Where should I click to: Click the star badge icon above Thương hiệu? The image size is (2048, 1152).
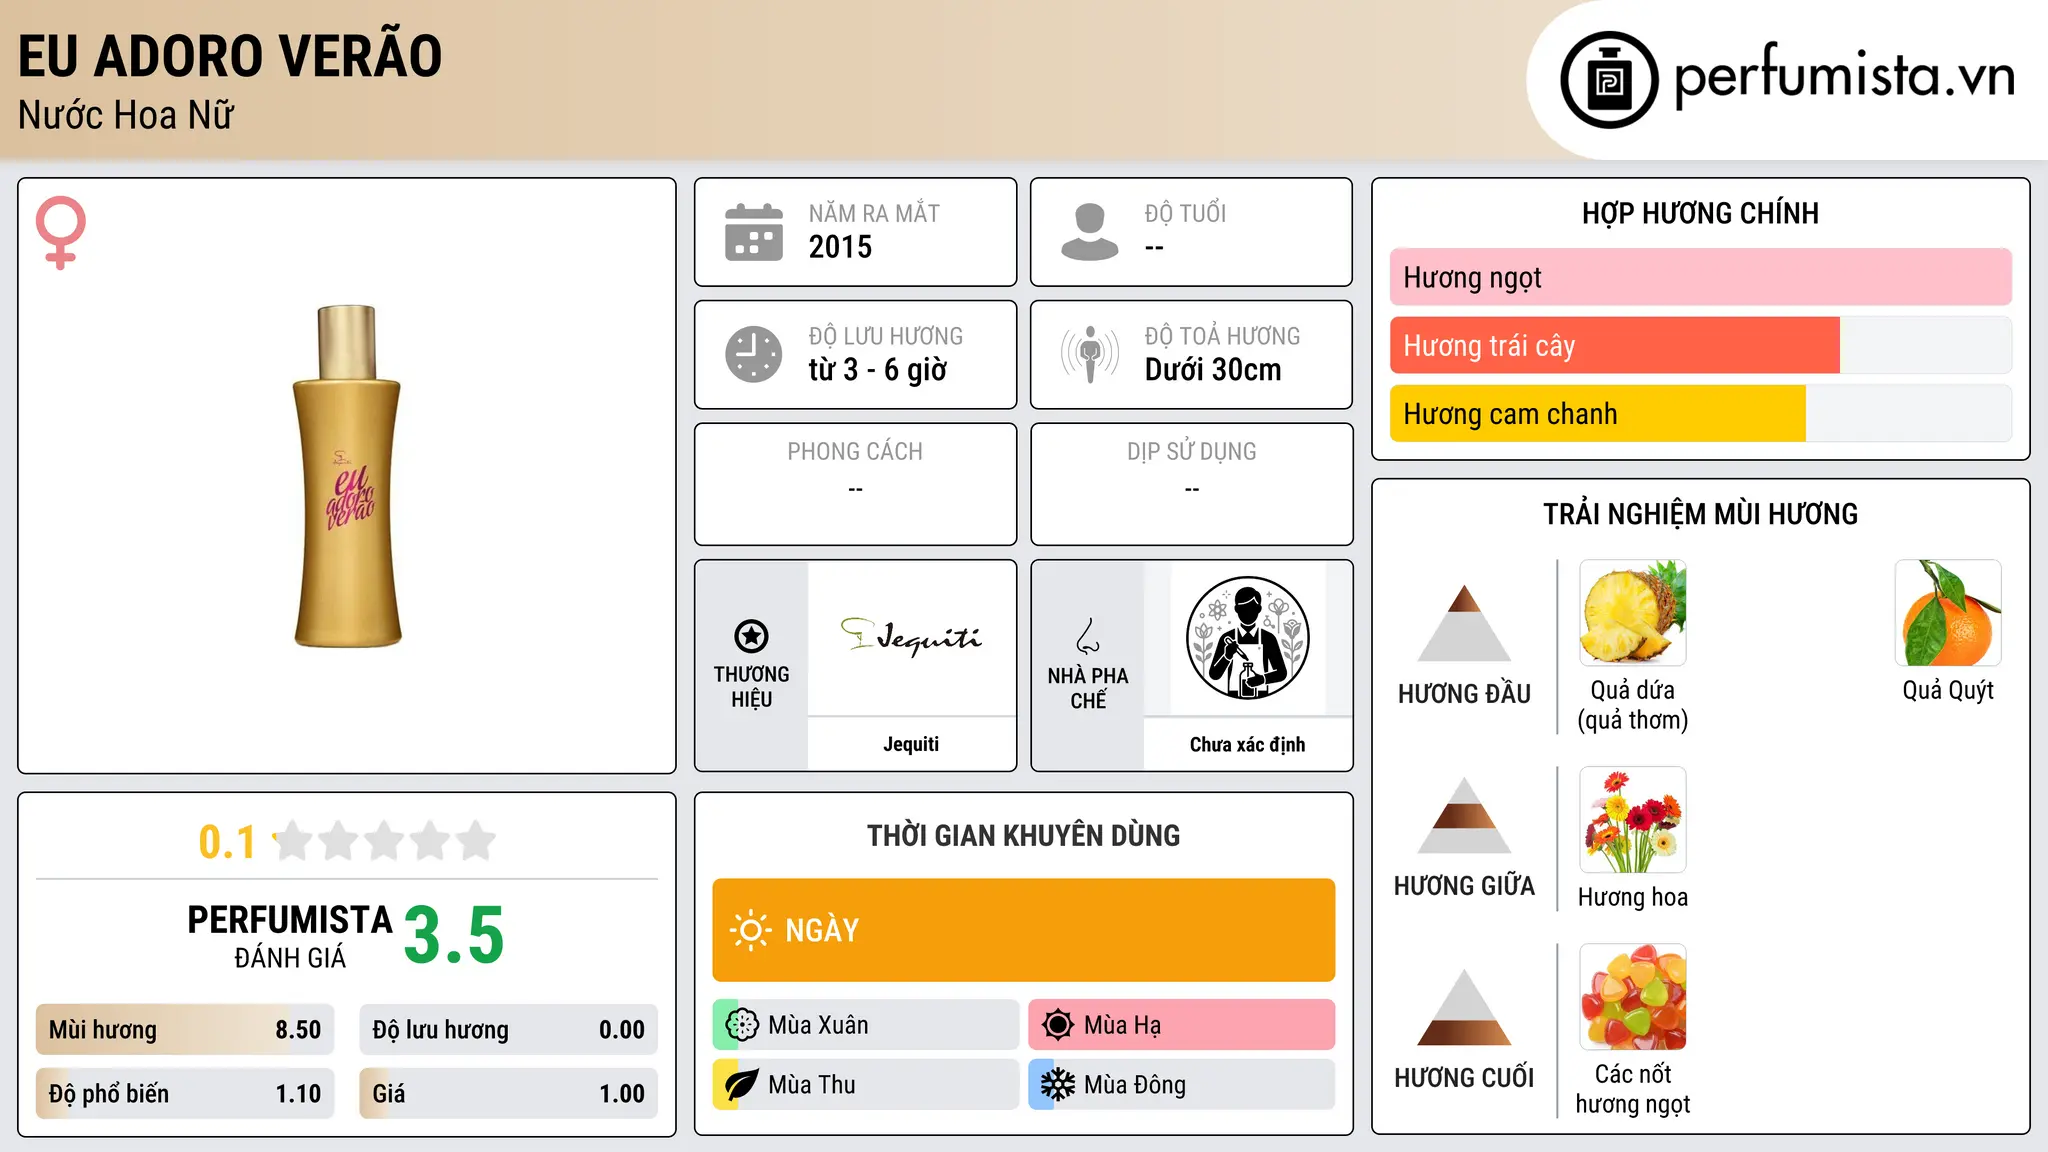point(751,635)
